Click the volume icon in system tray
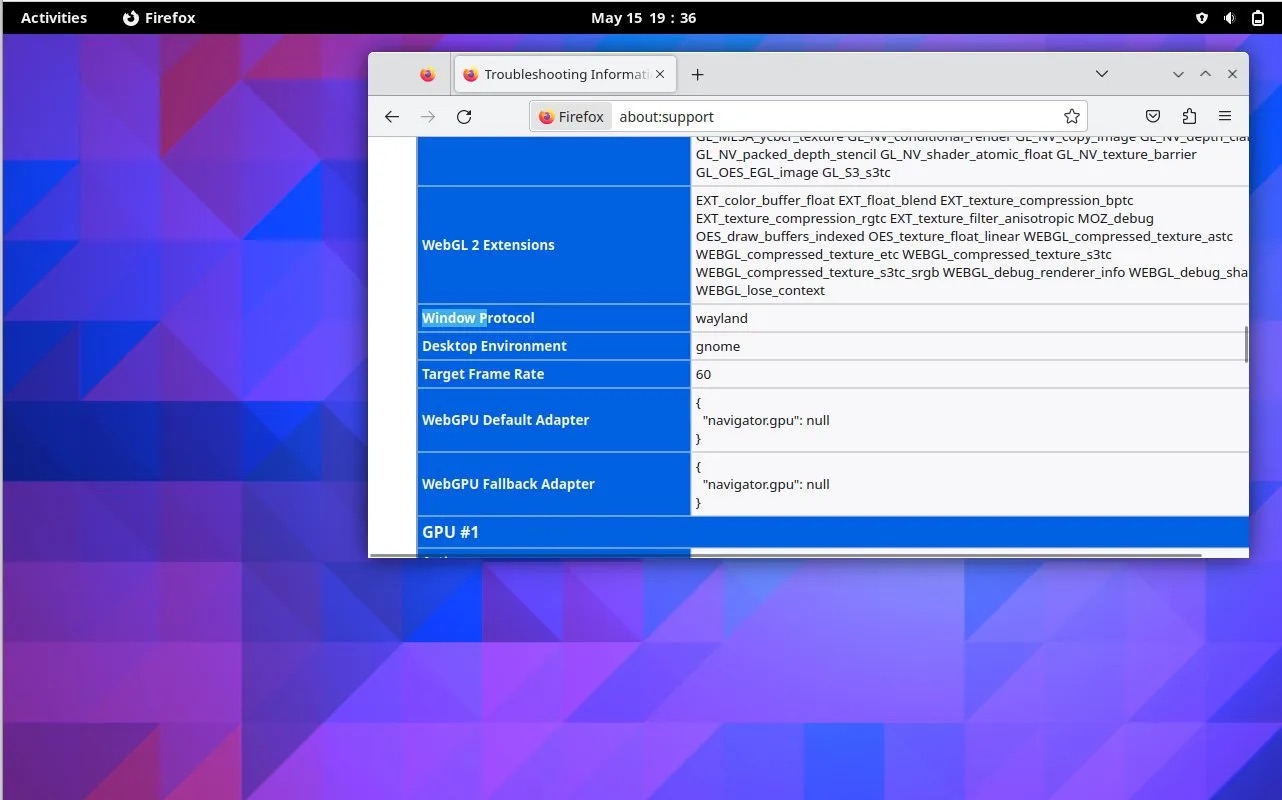1282x800 pixels. point(1229,17)
